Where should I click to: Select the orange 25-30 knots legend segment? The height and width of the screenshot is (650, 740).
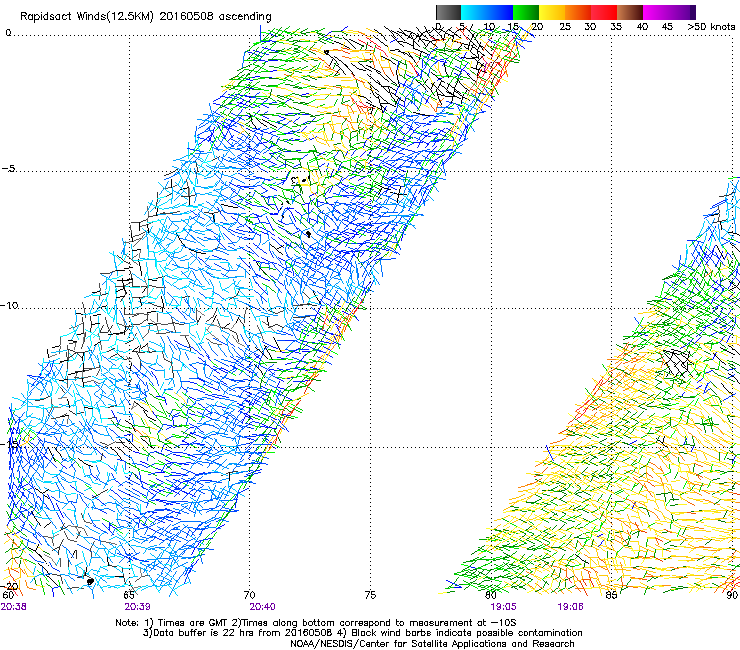tap(578, 12)
